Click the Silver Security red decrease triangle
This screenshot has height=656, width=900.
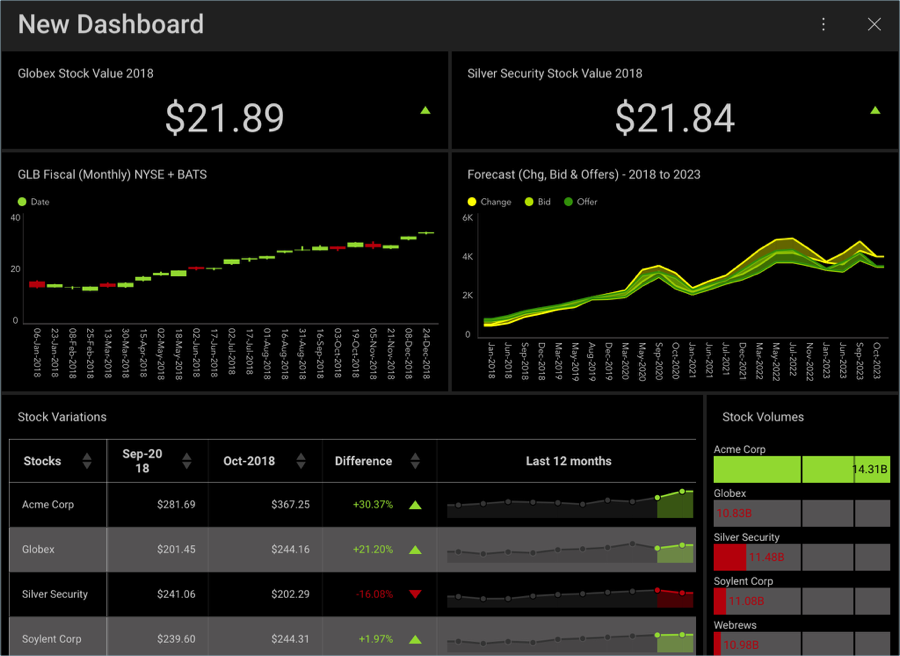point(415,594)
